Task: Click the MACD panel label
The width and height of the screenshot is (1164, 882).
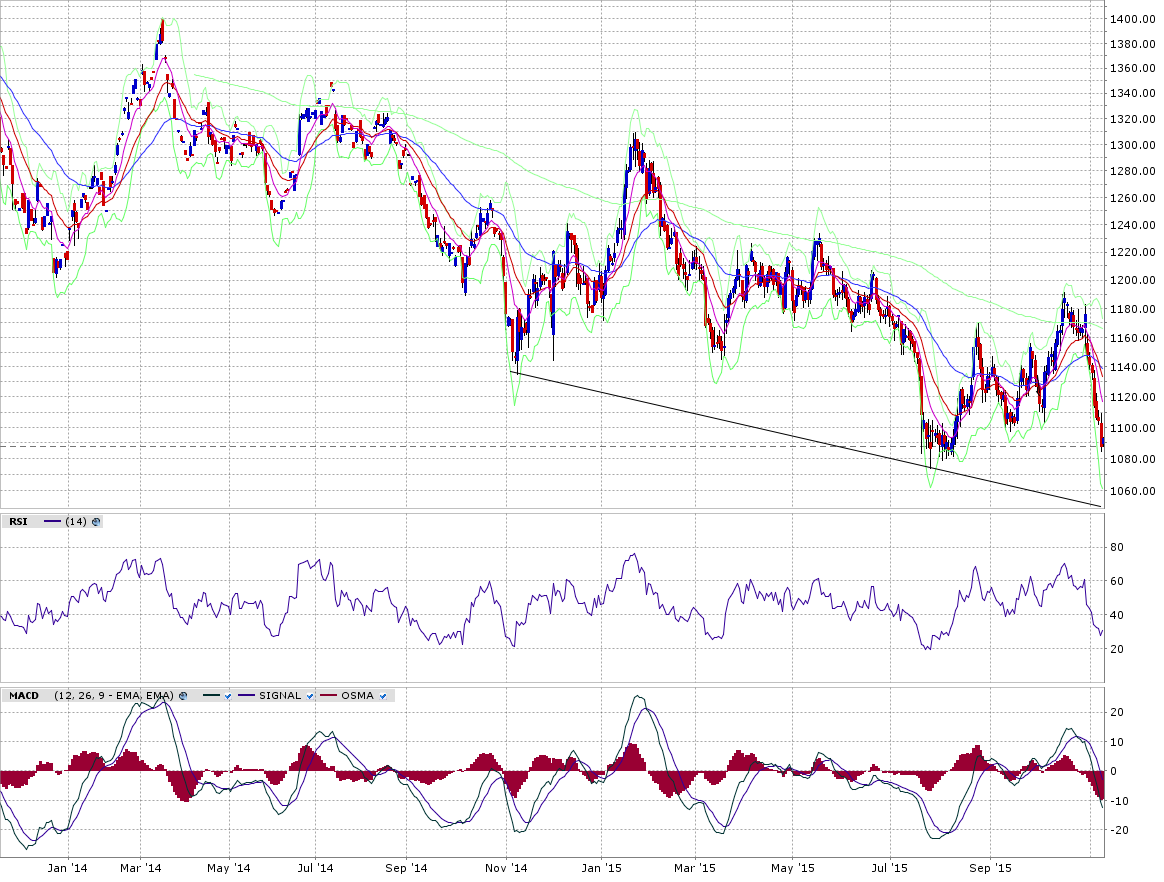Action: coord(24,696)
